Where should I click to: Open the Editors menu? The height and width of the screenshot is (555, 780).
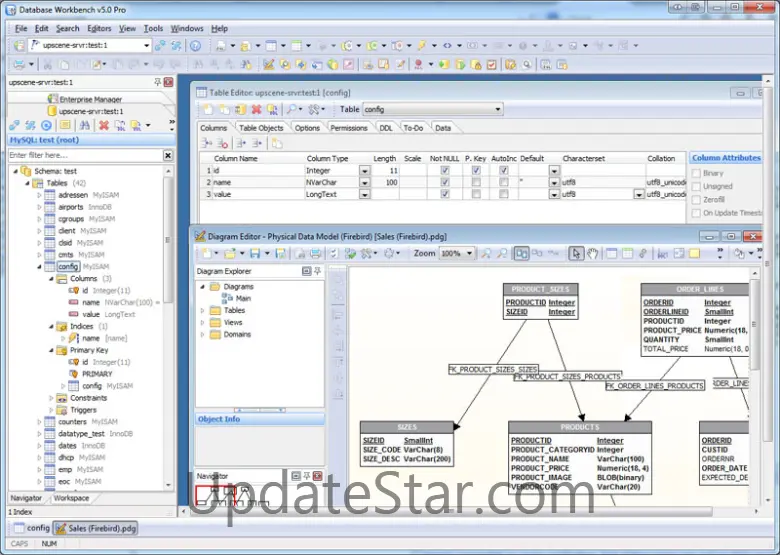point(99,28)
